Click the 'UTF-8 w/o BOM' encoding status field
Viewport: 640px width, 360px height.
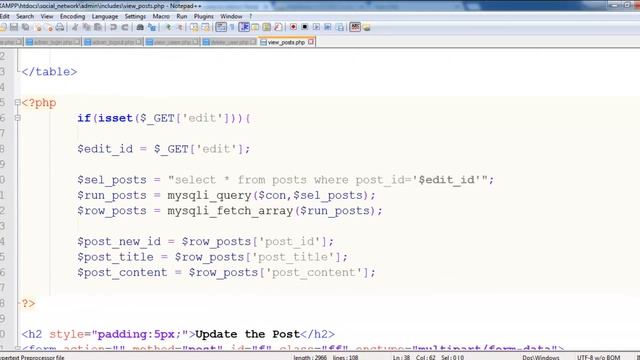[x=598, y=358]
